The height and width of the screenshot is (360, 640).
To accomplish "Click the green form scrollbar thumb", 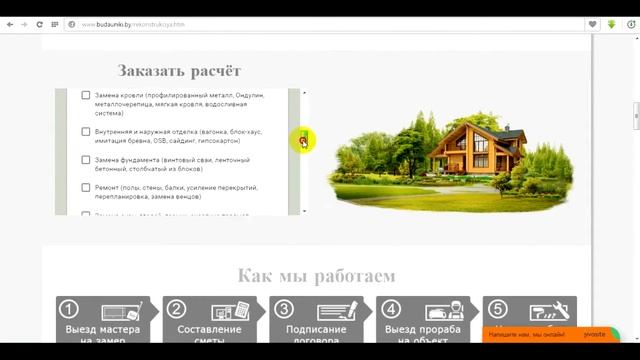I will click(x=304, y=138).
